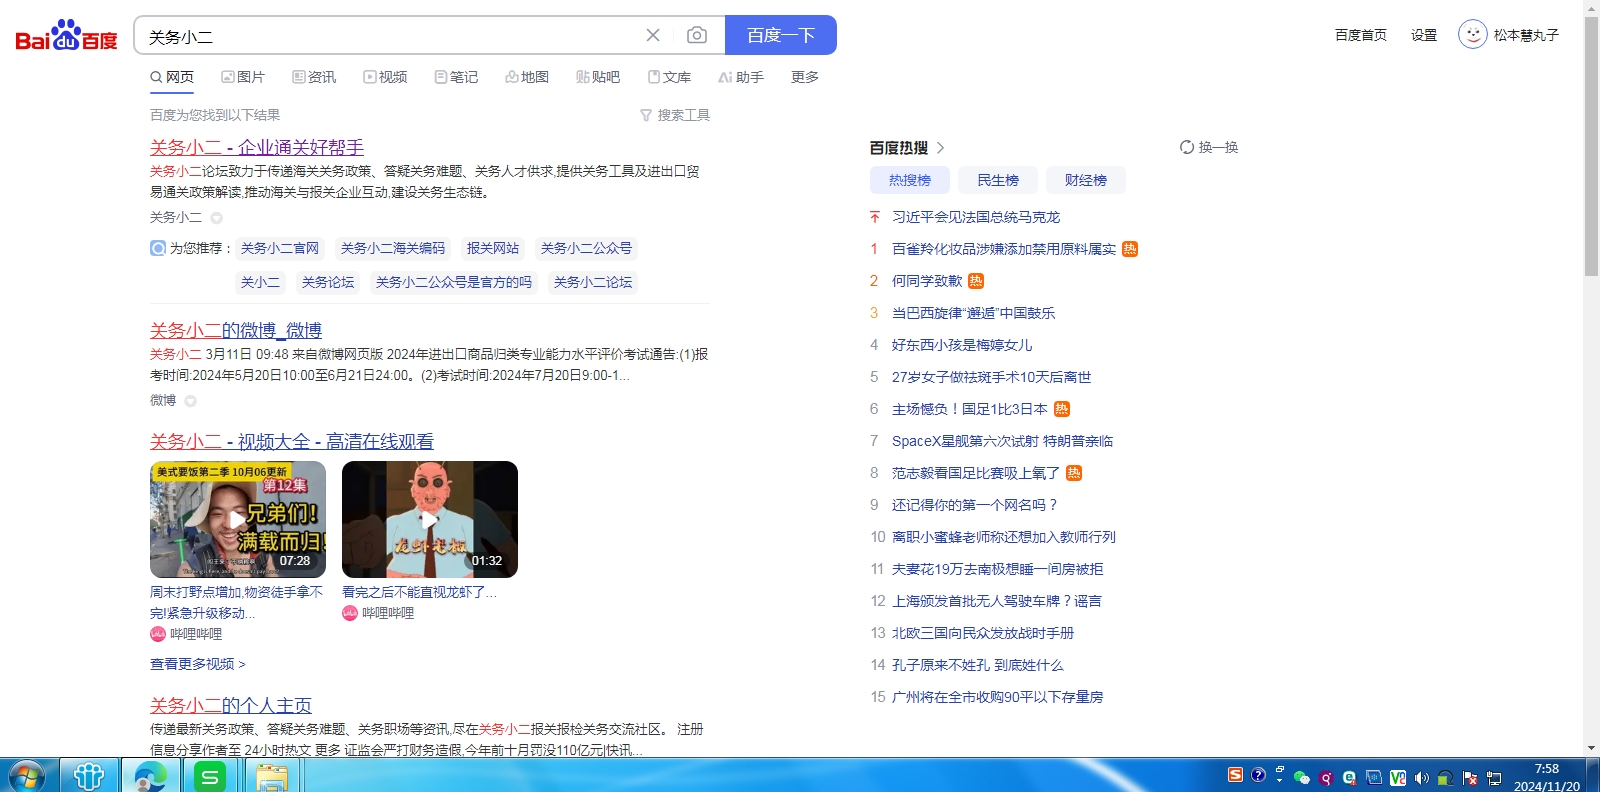The height and width of the screenshot is (792, 1600).
Task: Select suggestion 关务小二公众号
Action: pyautogui.click(x=586, y=248)
